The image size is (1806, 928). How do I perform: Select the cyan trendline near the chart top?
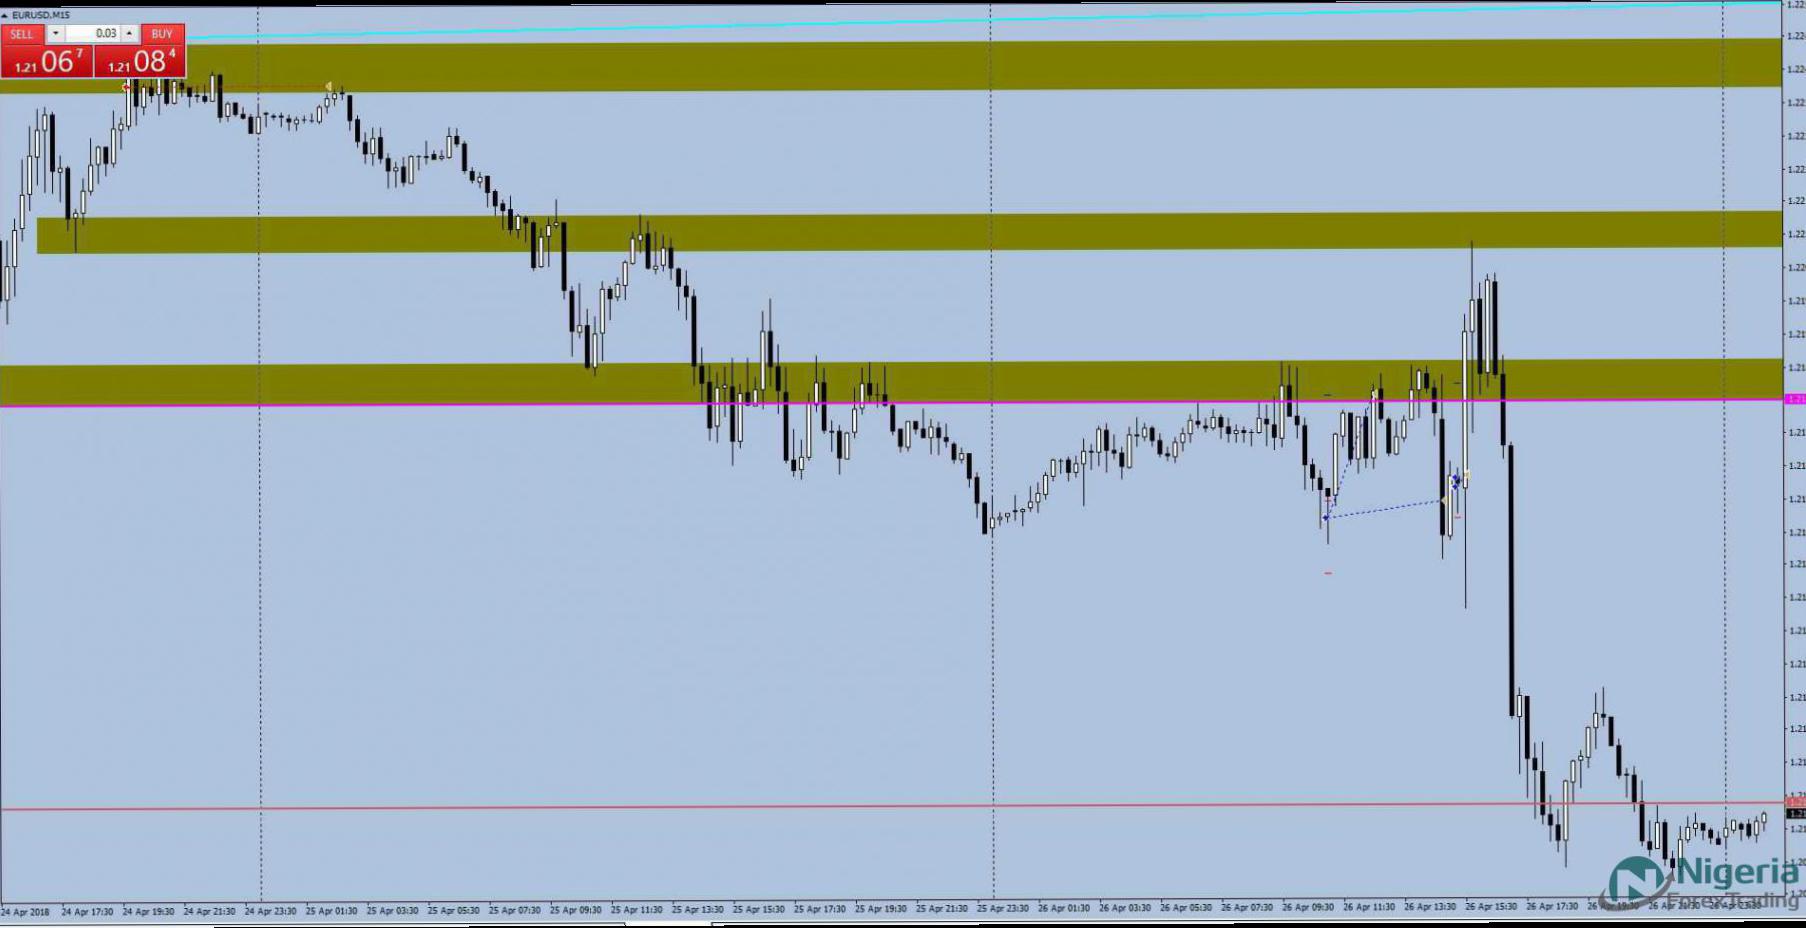[985, 20]
